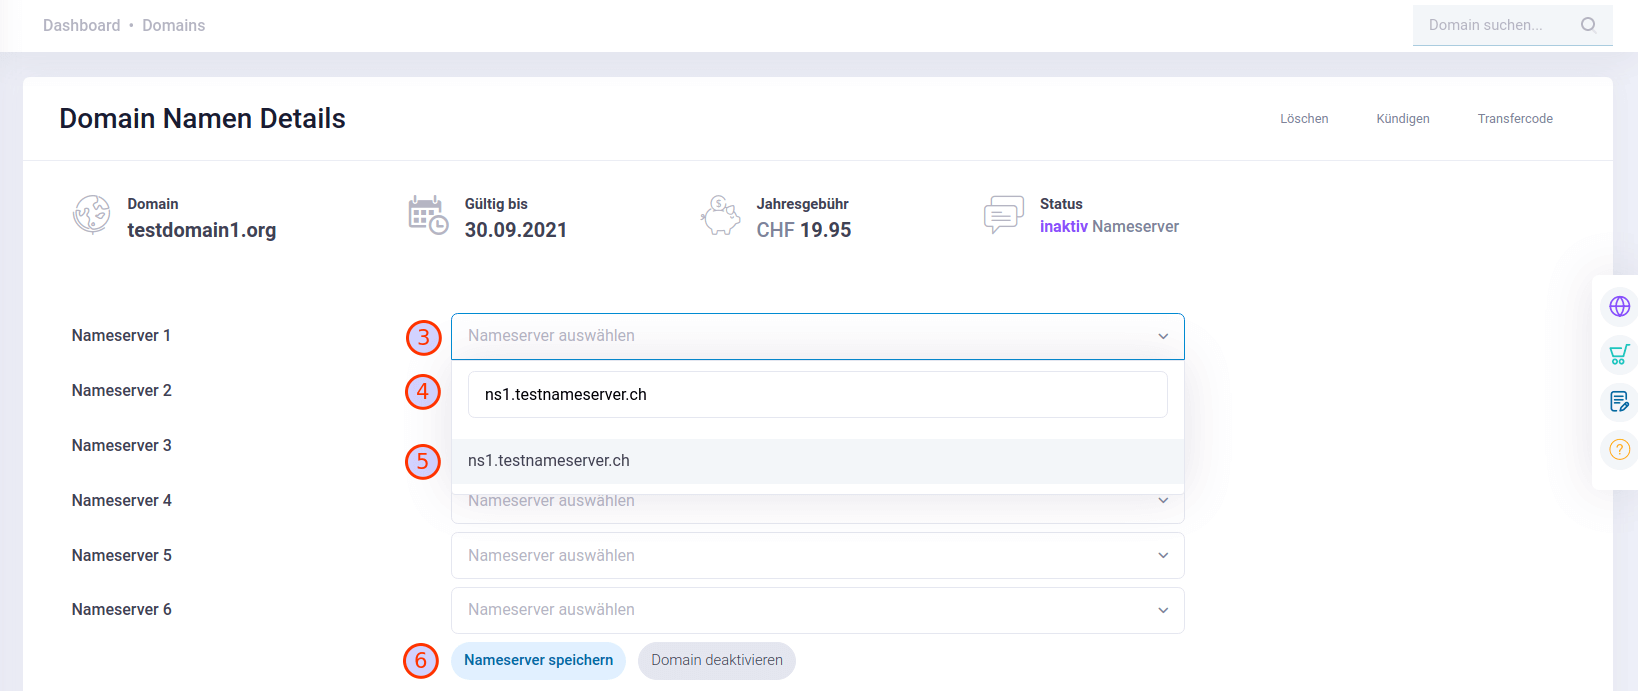The height and width of the screenshot is (691, 1638).
Task: Open the Domains breadcrumb link
Action: (x=173, y=25)
